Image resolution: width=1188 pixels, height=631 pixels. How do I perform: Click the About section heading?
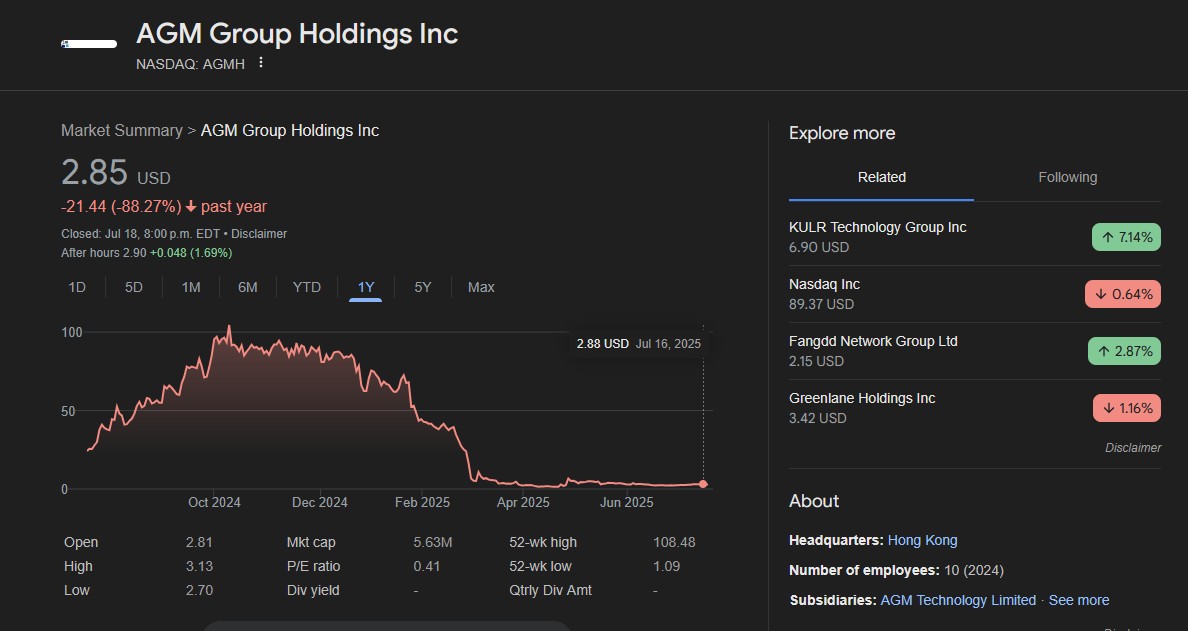coord(814,501)
